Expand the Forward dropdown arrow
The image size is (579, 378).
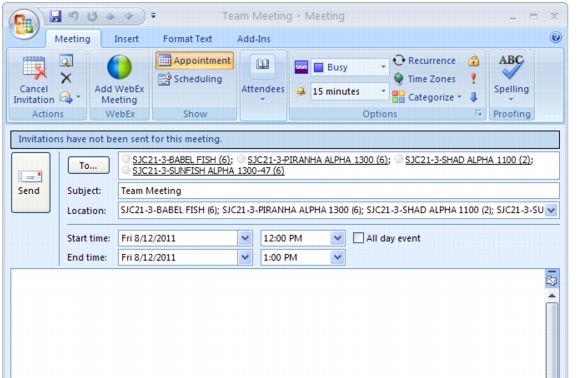[78, 97]
